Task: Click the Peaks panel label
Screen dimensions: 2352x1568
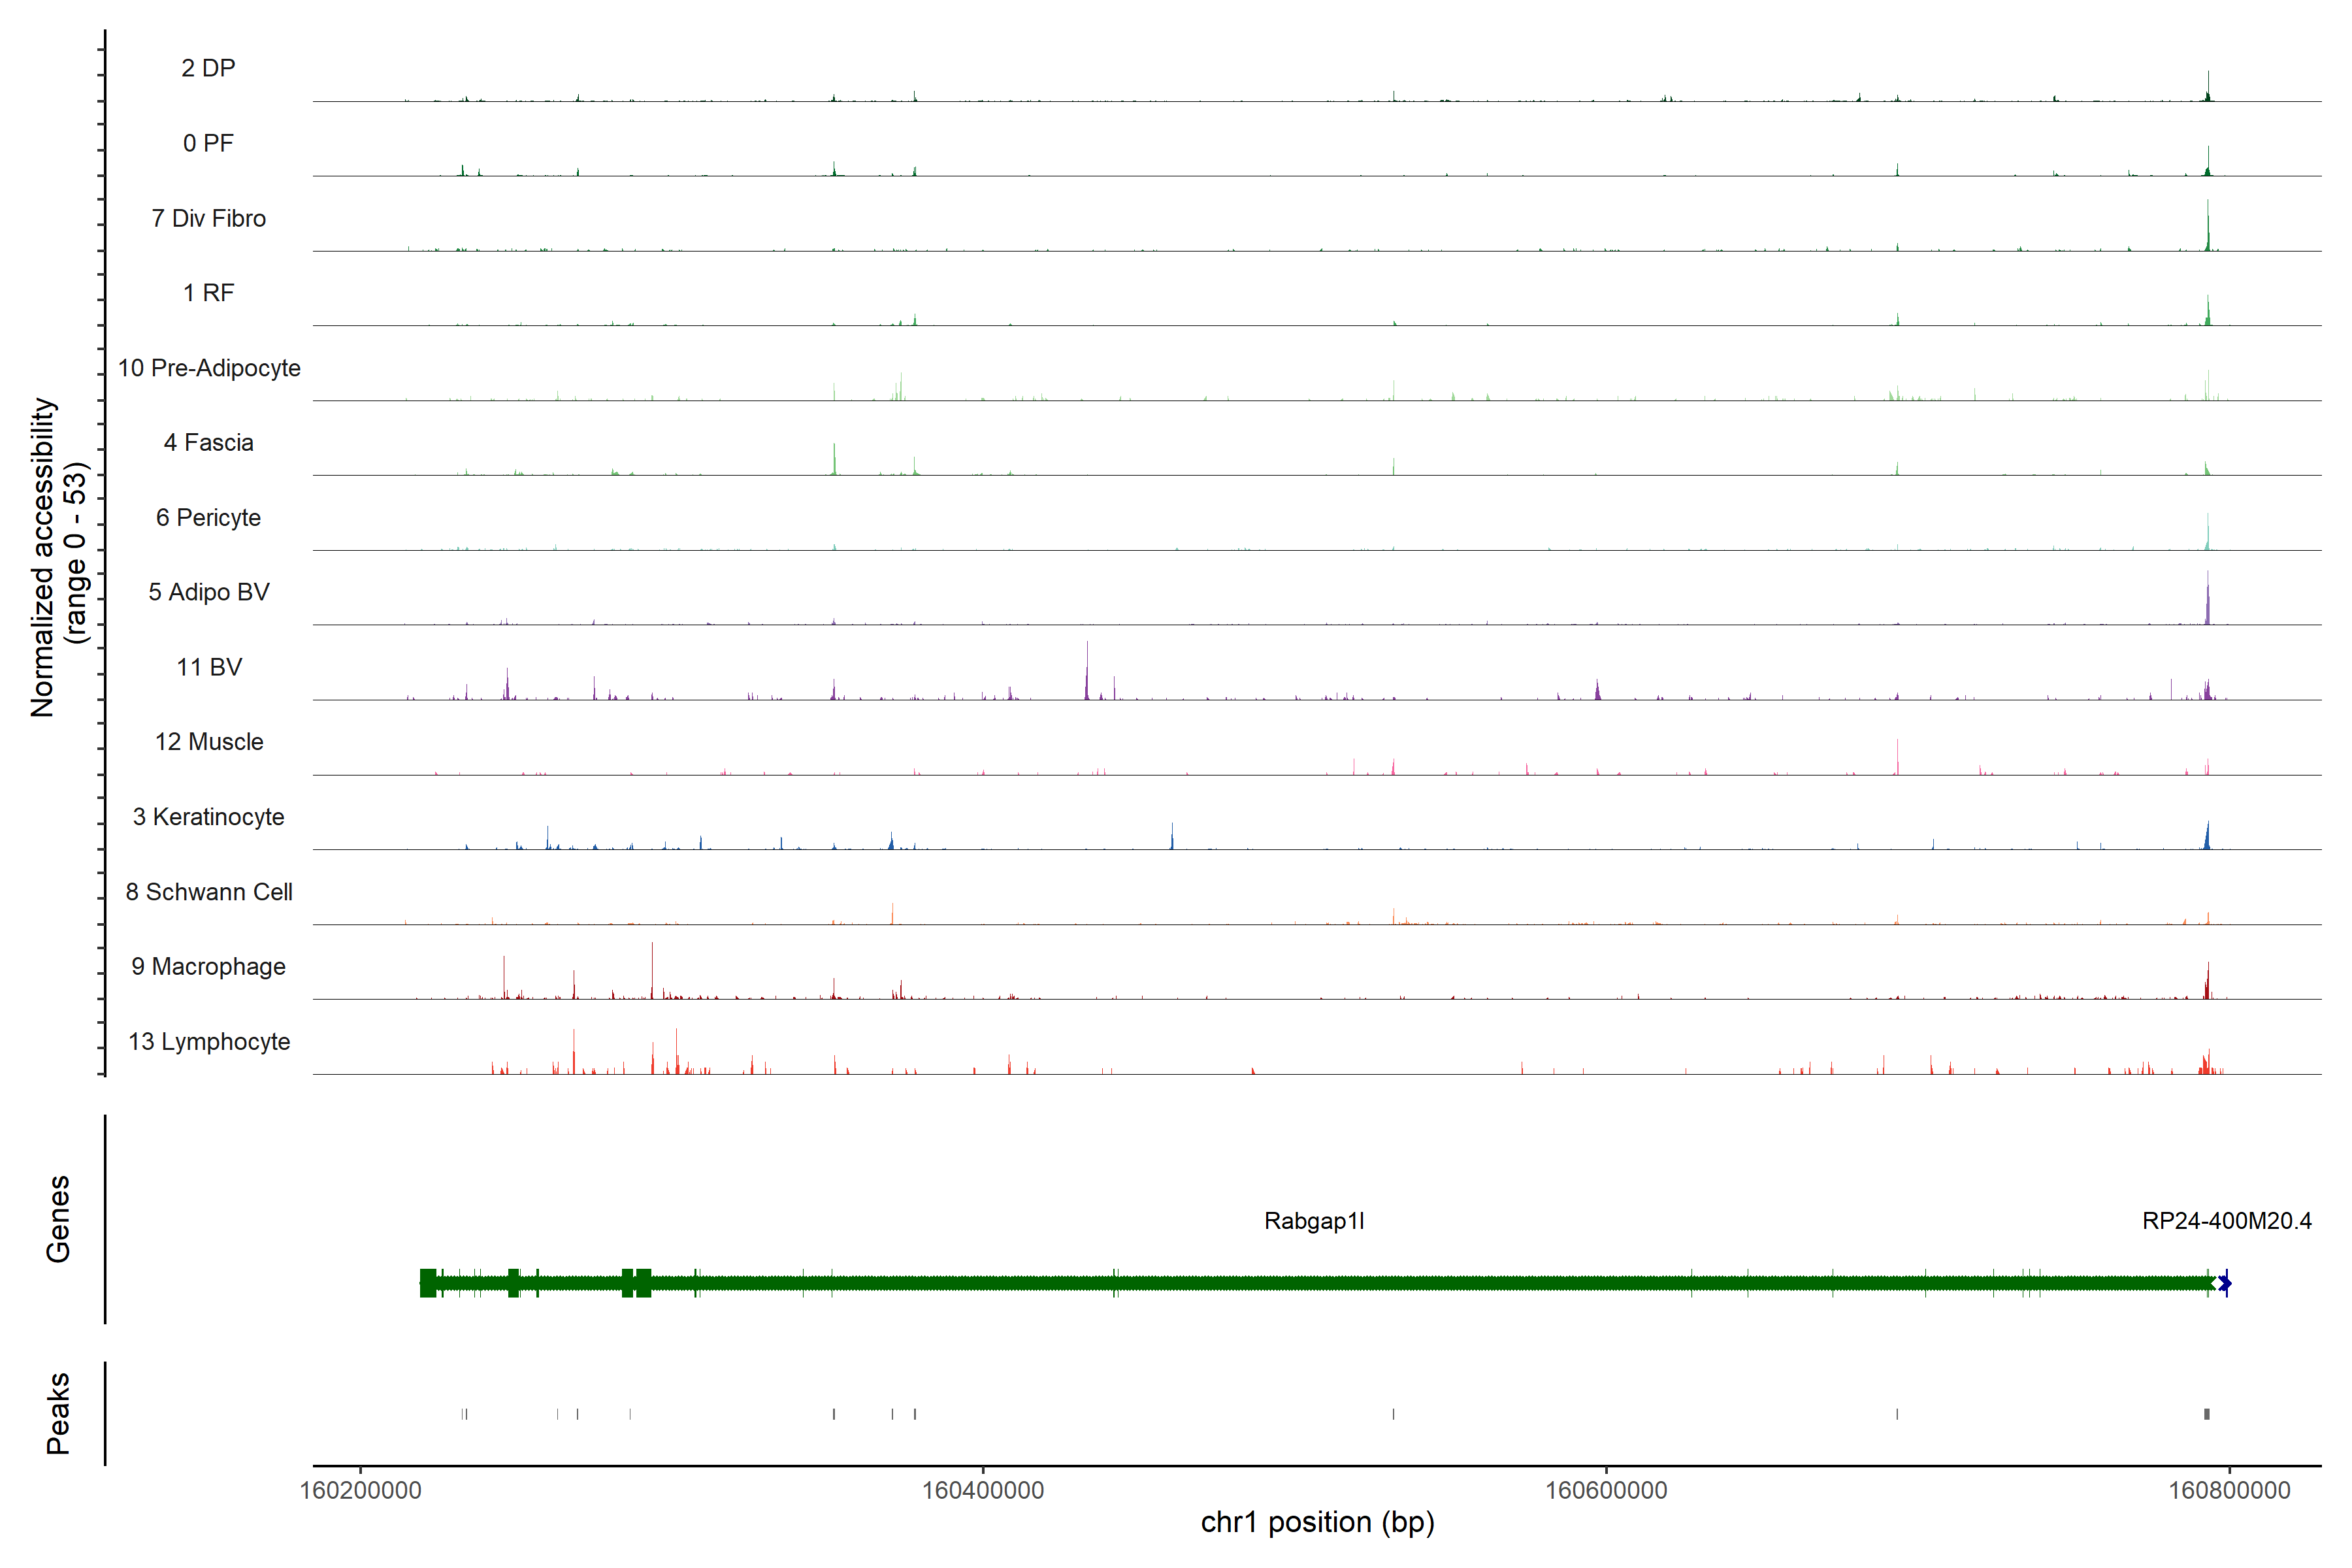Action: [x=58, y=1413]
